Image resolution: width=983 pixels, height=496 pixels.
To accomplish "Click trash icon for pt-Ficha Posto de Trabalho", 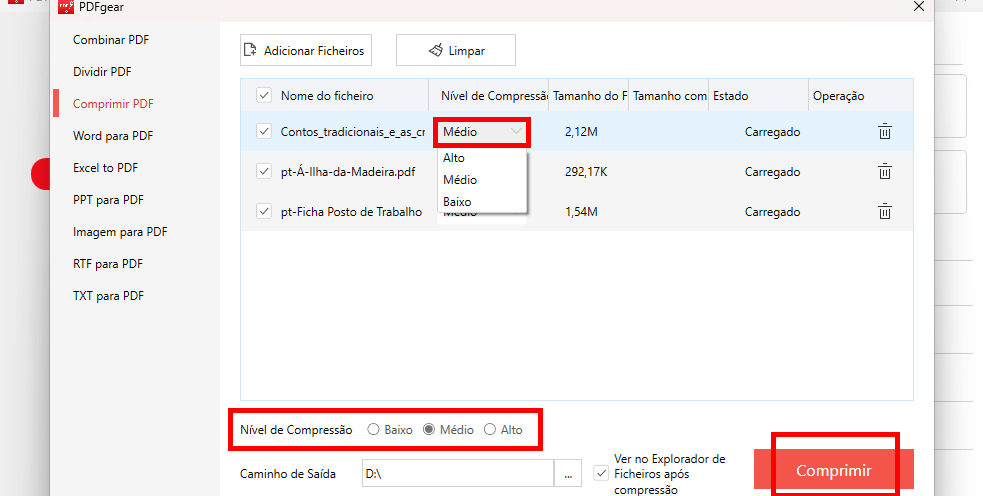I will [885, 212].
